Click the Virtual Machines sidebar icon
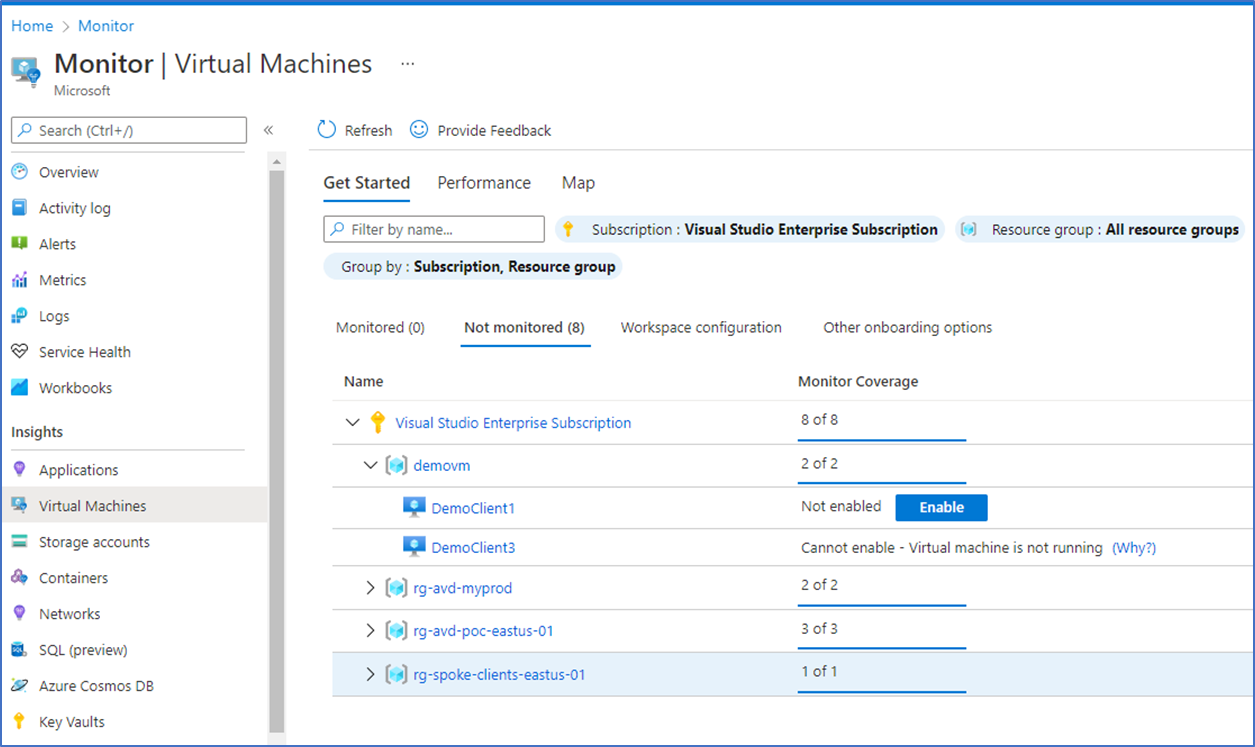Screen dimensions: 1255x747 click(x=19, y=506)
